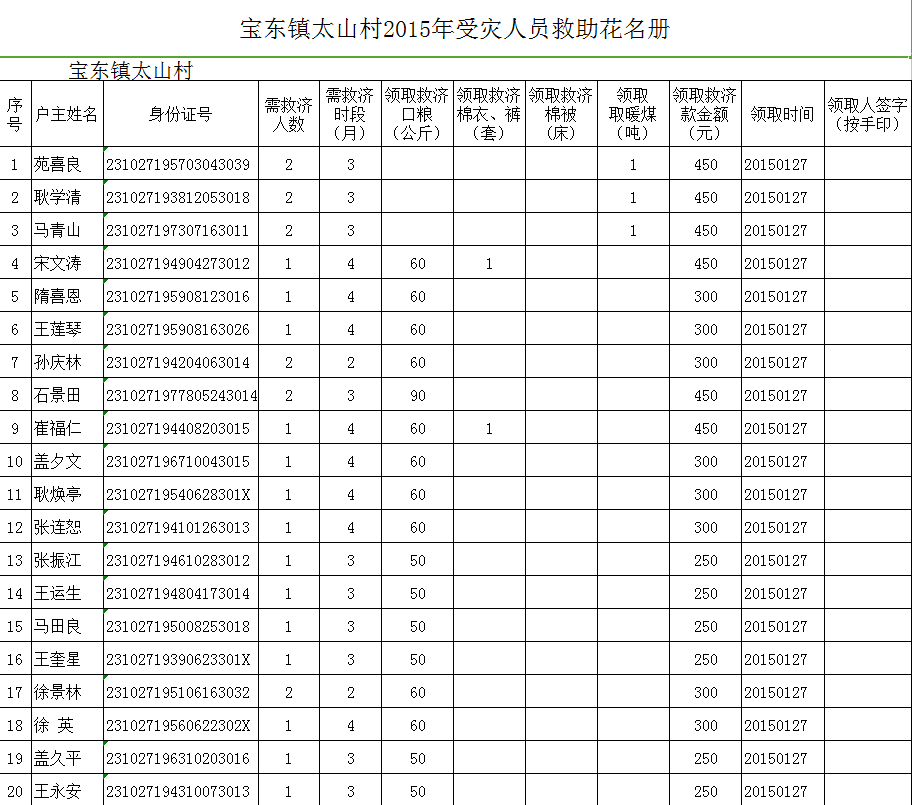The height and width of the screenshot is (805, 912).
Task: Select the 250 amount in 张振江's row
Action: 706,561
